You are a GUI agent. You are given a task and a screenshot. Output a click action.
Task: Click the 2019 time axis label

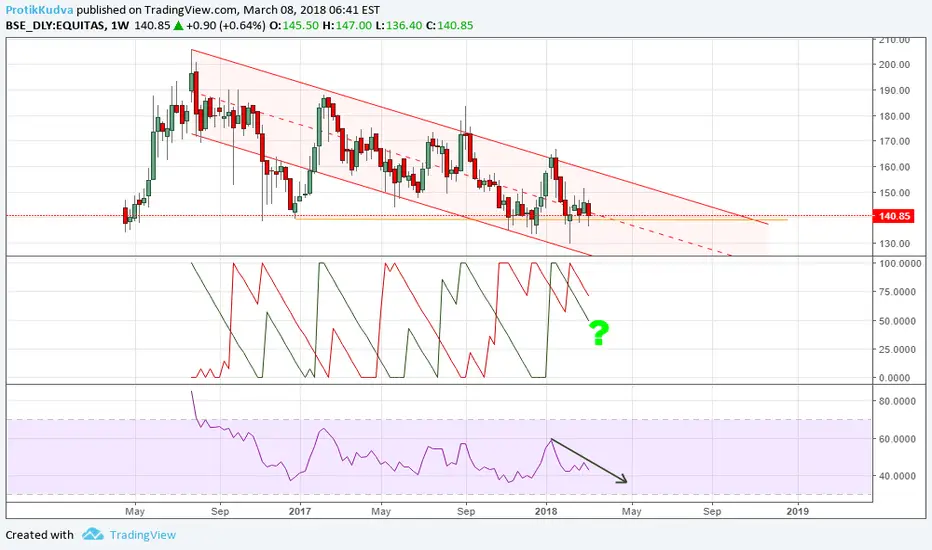coord(797,511)
